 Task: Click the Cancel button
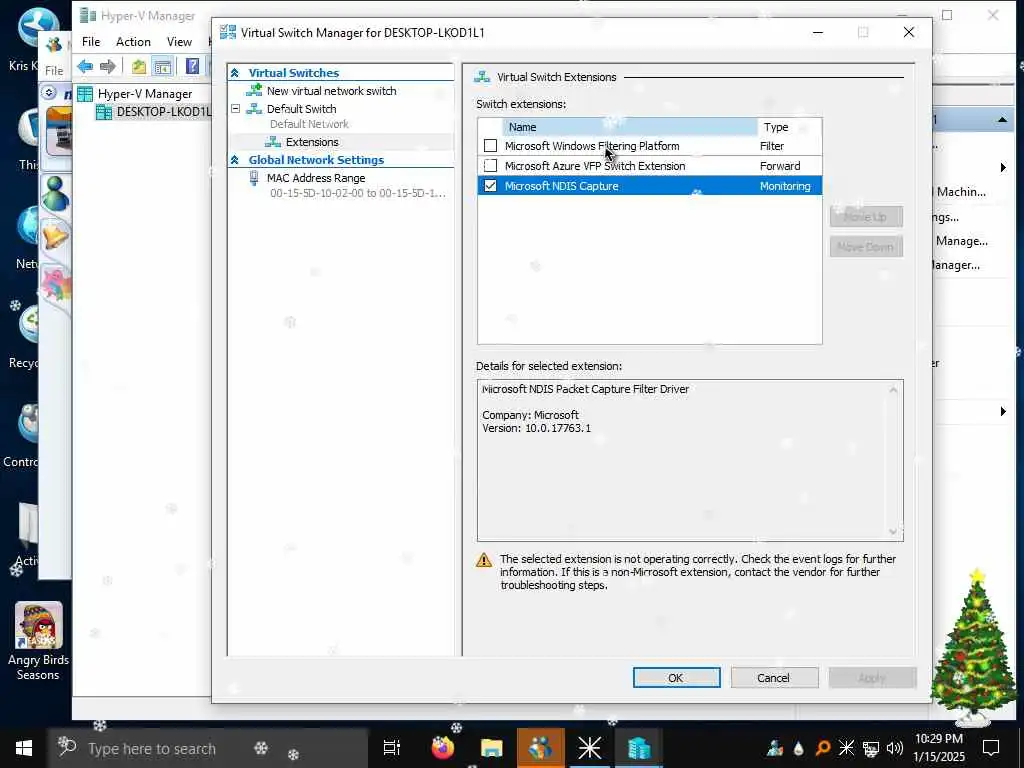[x=774, y=678]
